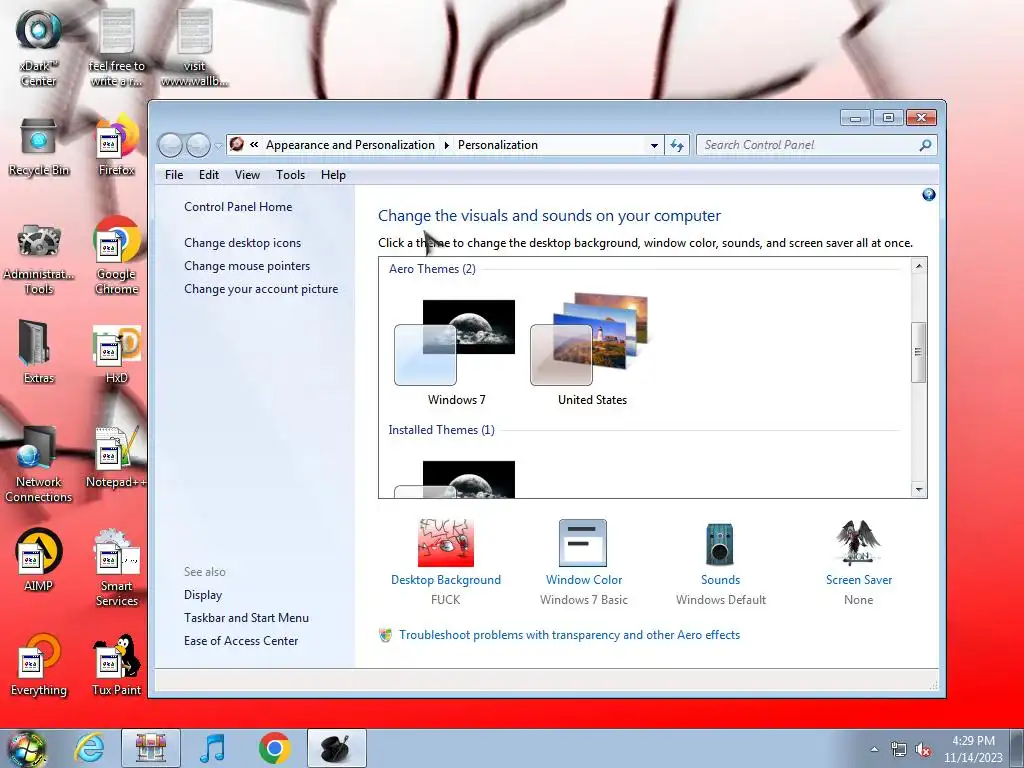Click Change mouse pointers link
1024x768 pixels.
click(247, 266)
